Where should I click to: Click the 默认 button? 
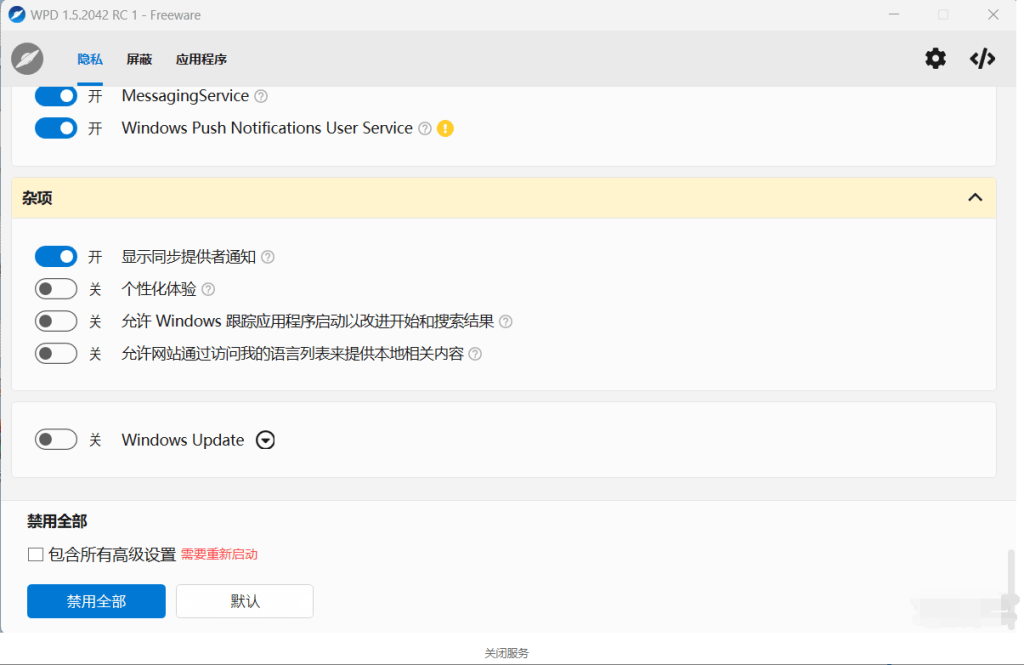click(x=245, y=601)
